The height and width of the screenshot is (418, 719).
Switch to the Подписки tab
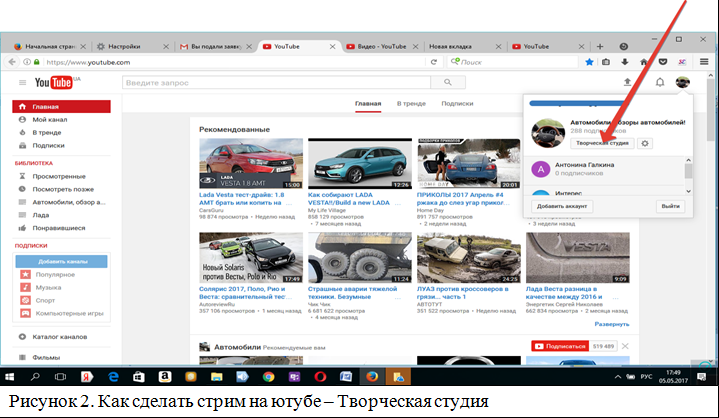[457, 103]
